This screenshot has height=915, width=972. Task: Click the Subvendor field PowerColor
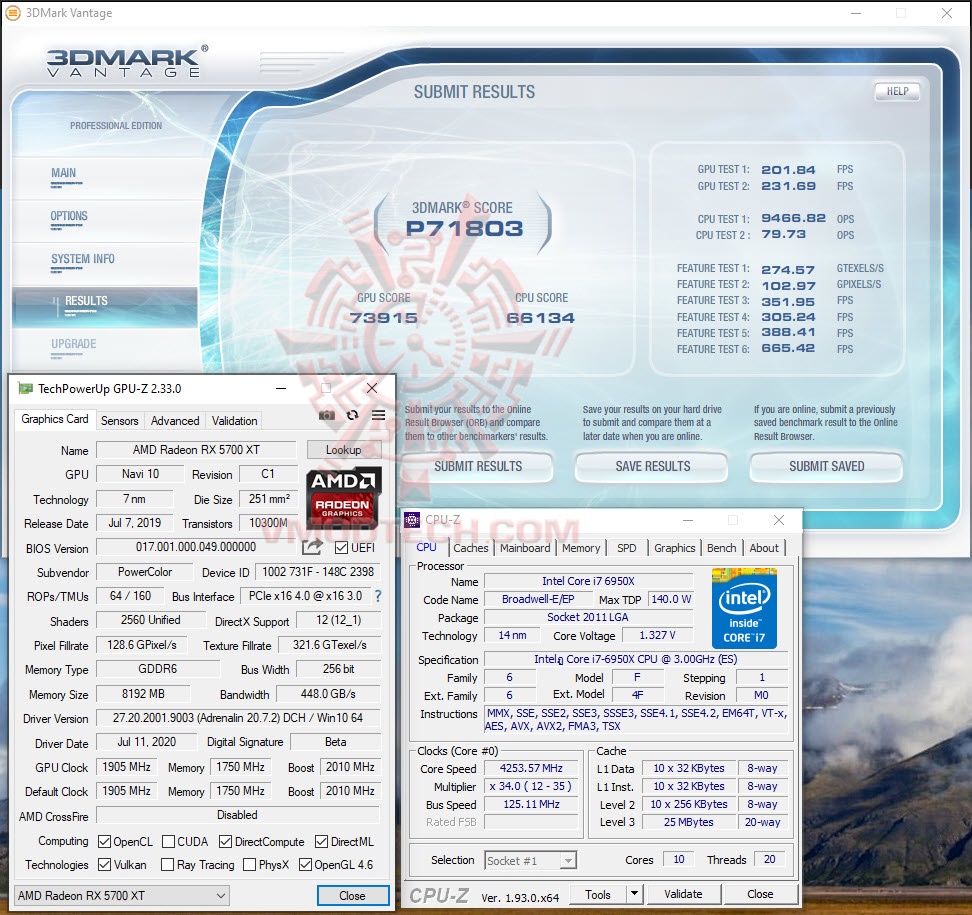(145, 572)
